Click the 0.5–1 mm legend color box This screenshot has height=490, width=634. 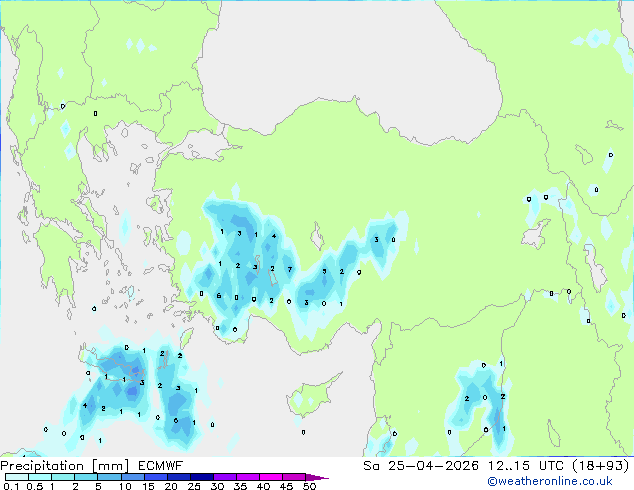(x=40, y=477)
